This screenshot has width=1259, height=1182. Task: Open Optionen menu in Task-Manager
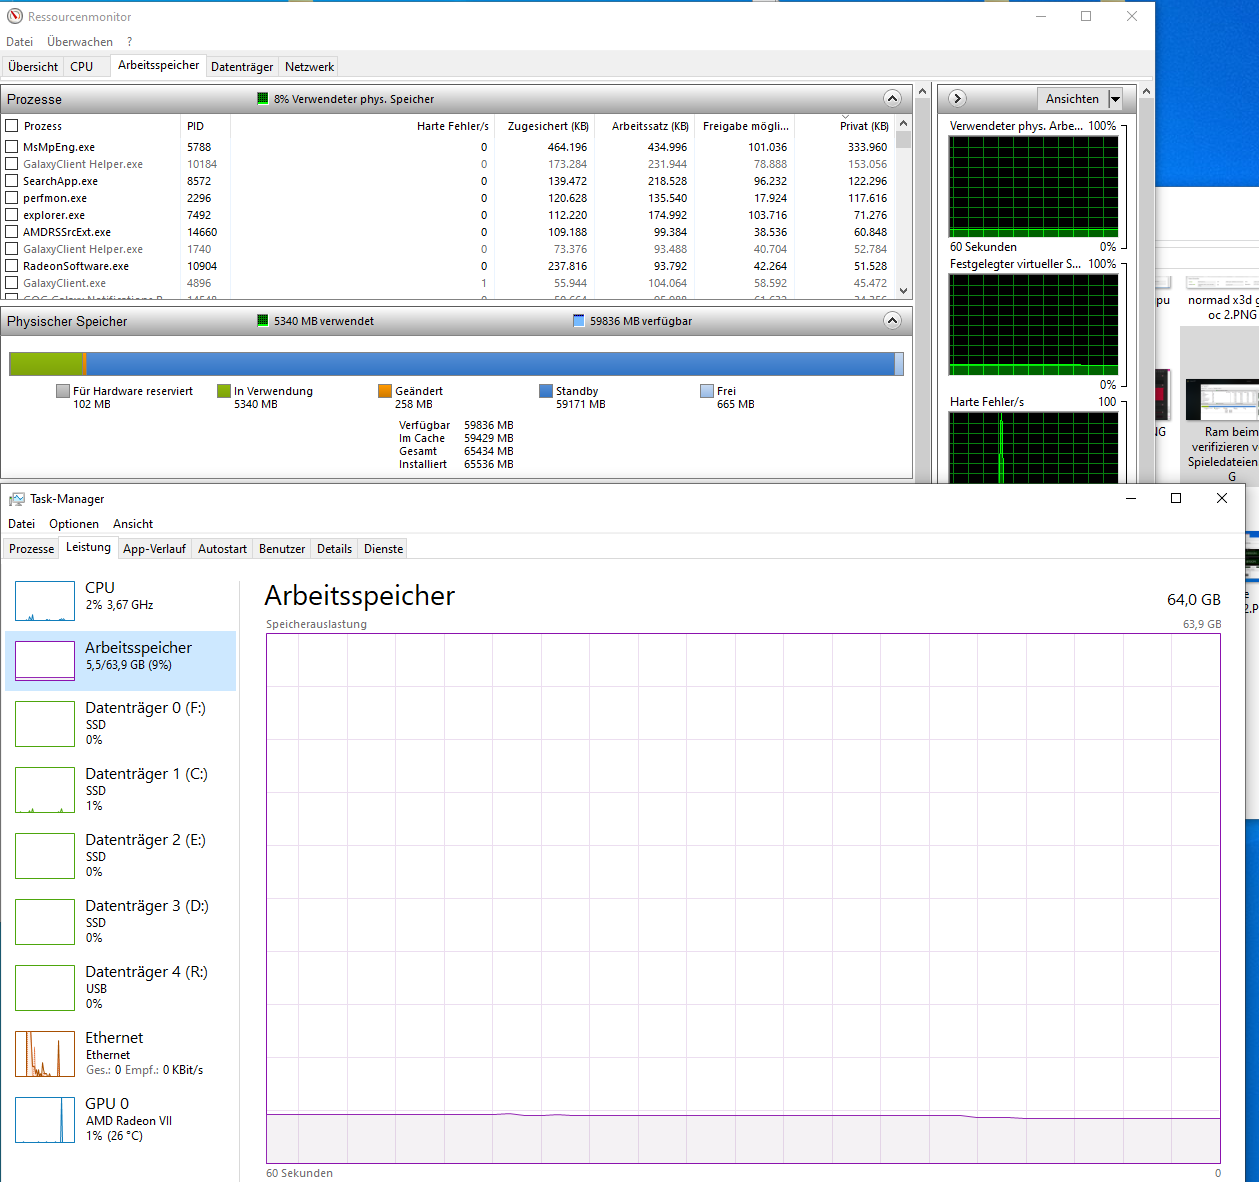tap(74, 524)
